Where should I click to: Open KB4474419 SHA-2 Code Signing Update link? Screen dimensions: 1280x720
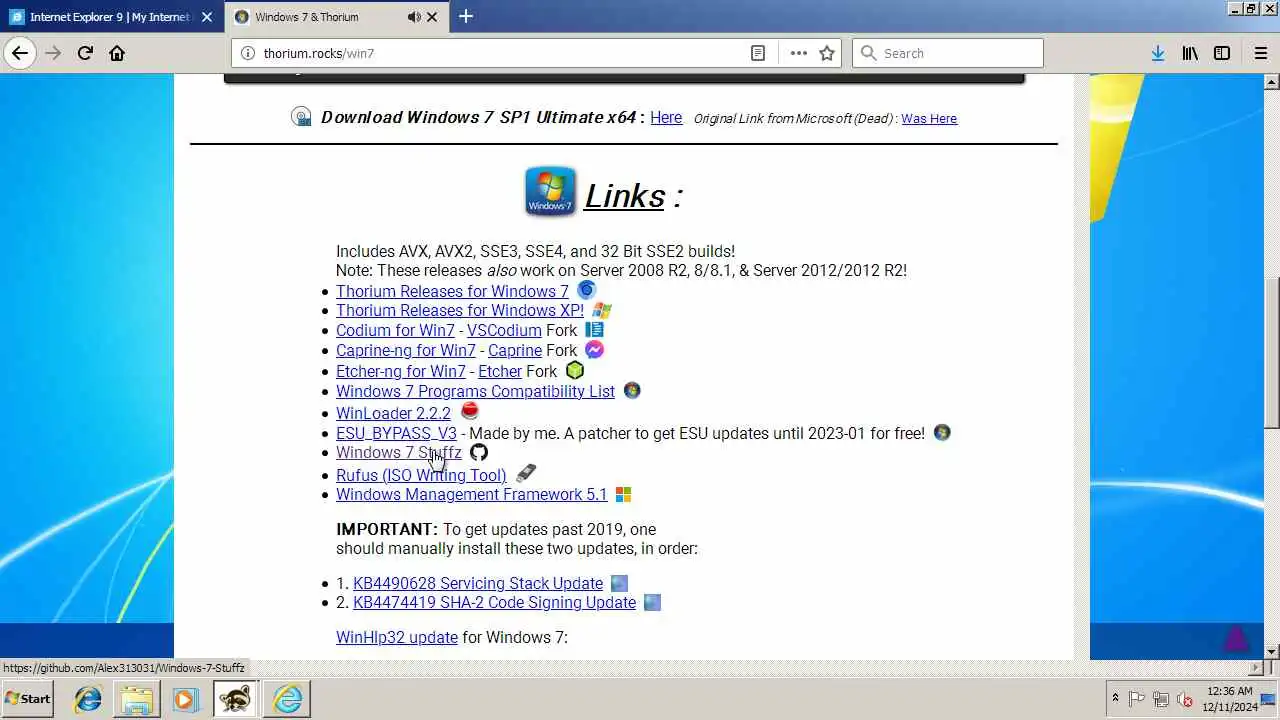(494, 602)
